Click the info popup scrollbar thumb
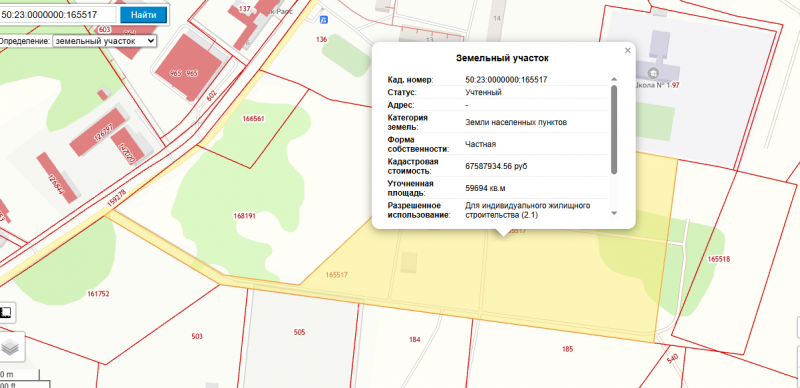Image resolution: width=800 pixels, height=388 pixels. click(x=614, y=129)
